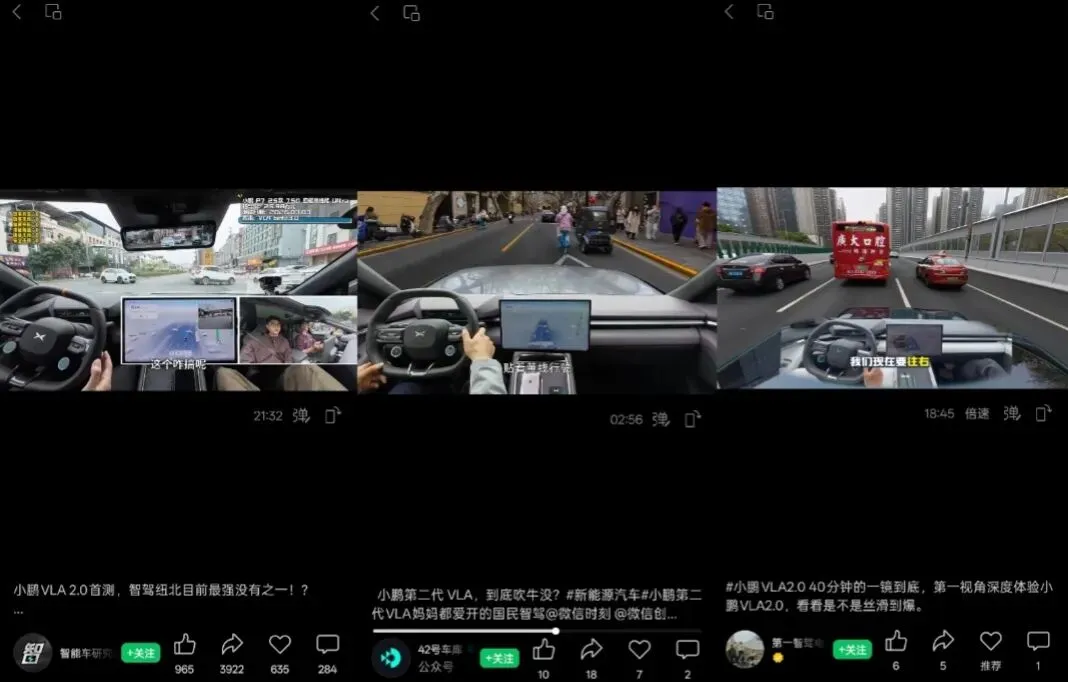Like the 第一智驾 video with 6 likes
Screen dimensions: 1068x682
click(x=896, y=641)
